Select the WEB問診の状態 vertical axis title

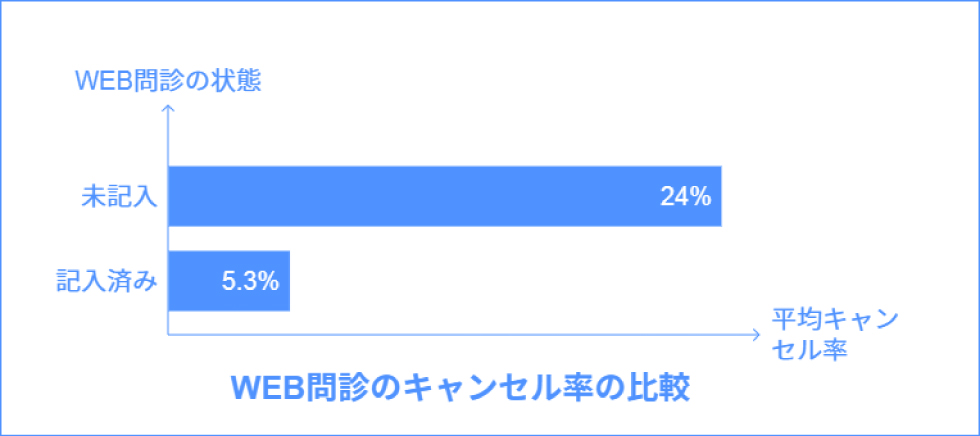coord(168,82)
